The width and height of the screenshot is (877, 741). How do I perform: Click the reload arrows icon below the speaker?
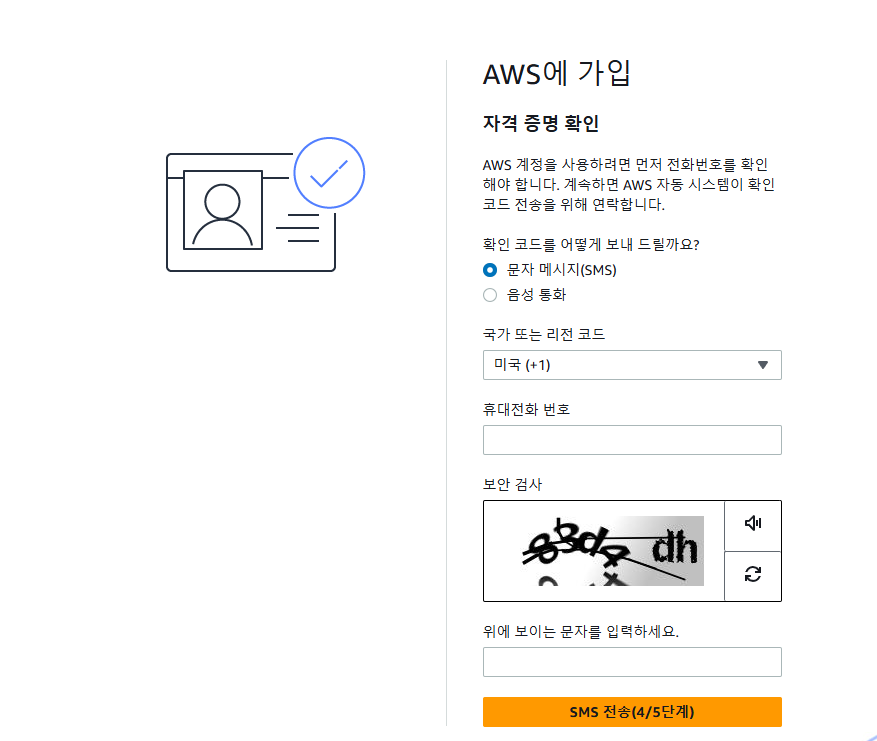pos(753,576)
